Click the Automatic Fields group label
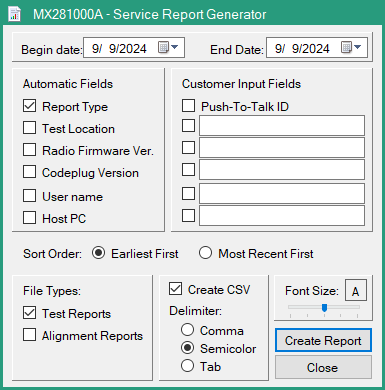The height and width of the screenshot is (390, 385). [x=68, y=84]
